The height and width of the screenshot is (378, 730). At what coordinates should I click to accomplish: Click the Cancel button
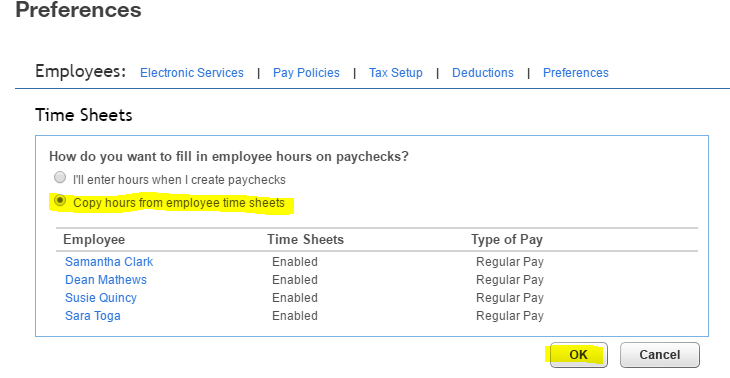click(660, 355)
